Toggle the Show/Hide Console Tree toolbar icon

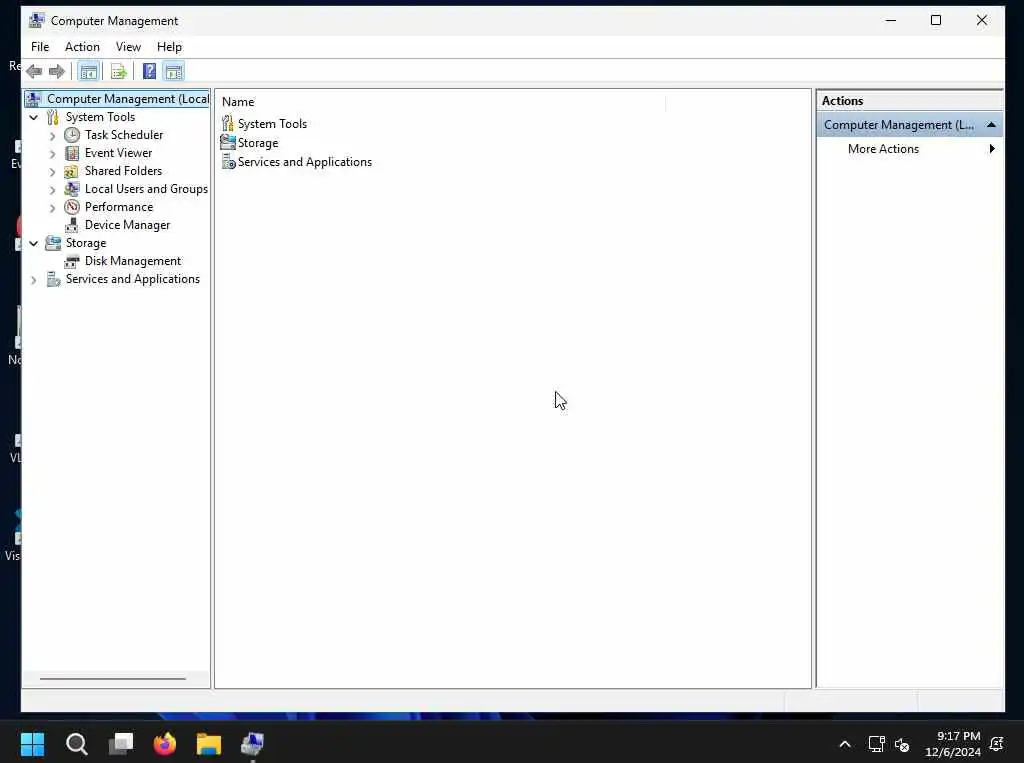pyautogui.click(x=88, y=71)
